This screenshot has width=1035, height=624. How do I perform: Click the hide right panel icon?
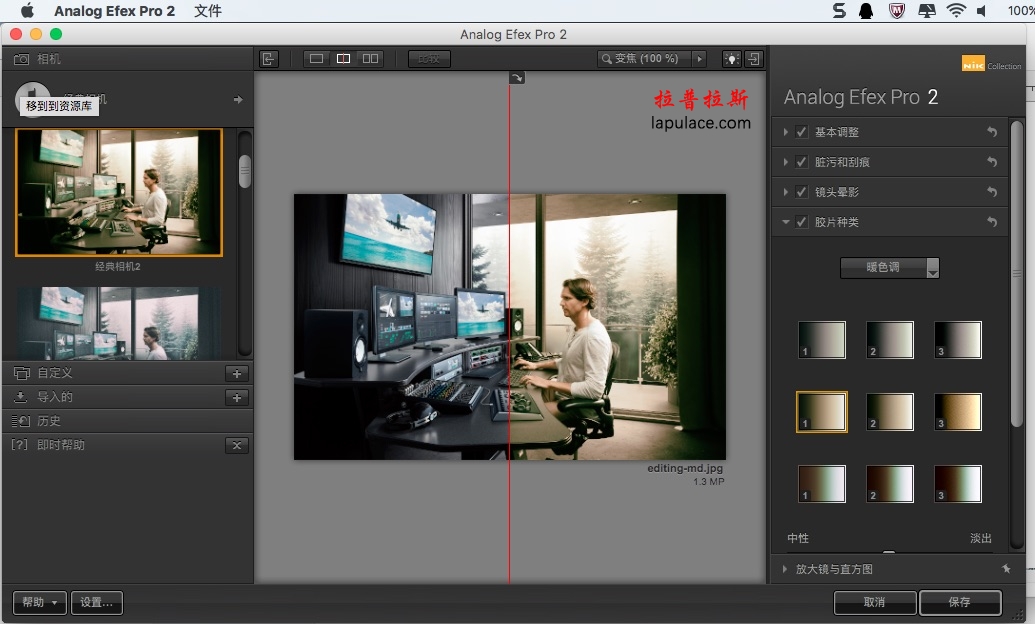click(754, 59)
